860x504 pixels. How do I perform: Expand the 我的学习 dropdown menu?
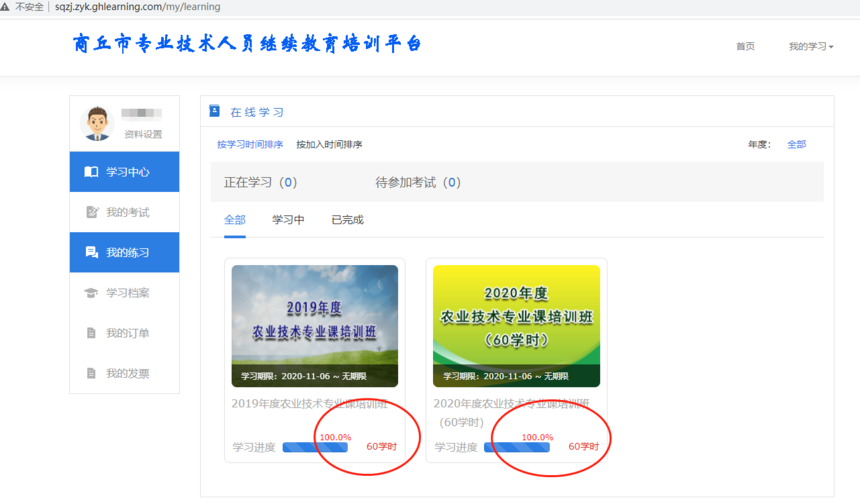click(811, 47)
